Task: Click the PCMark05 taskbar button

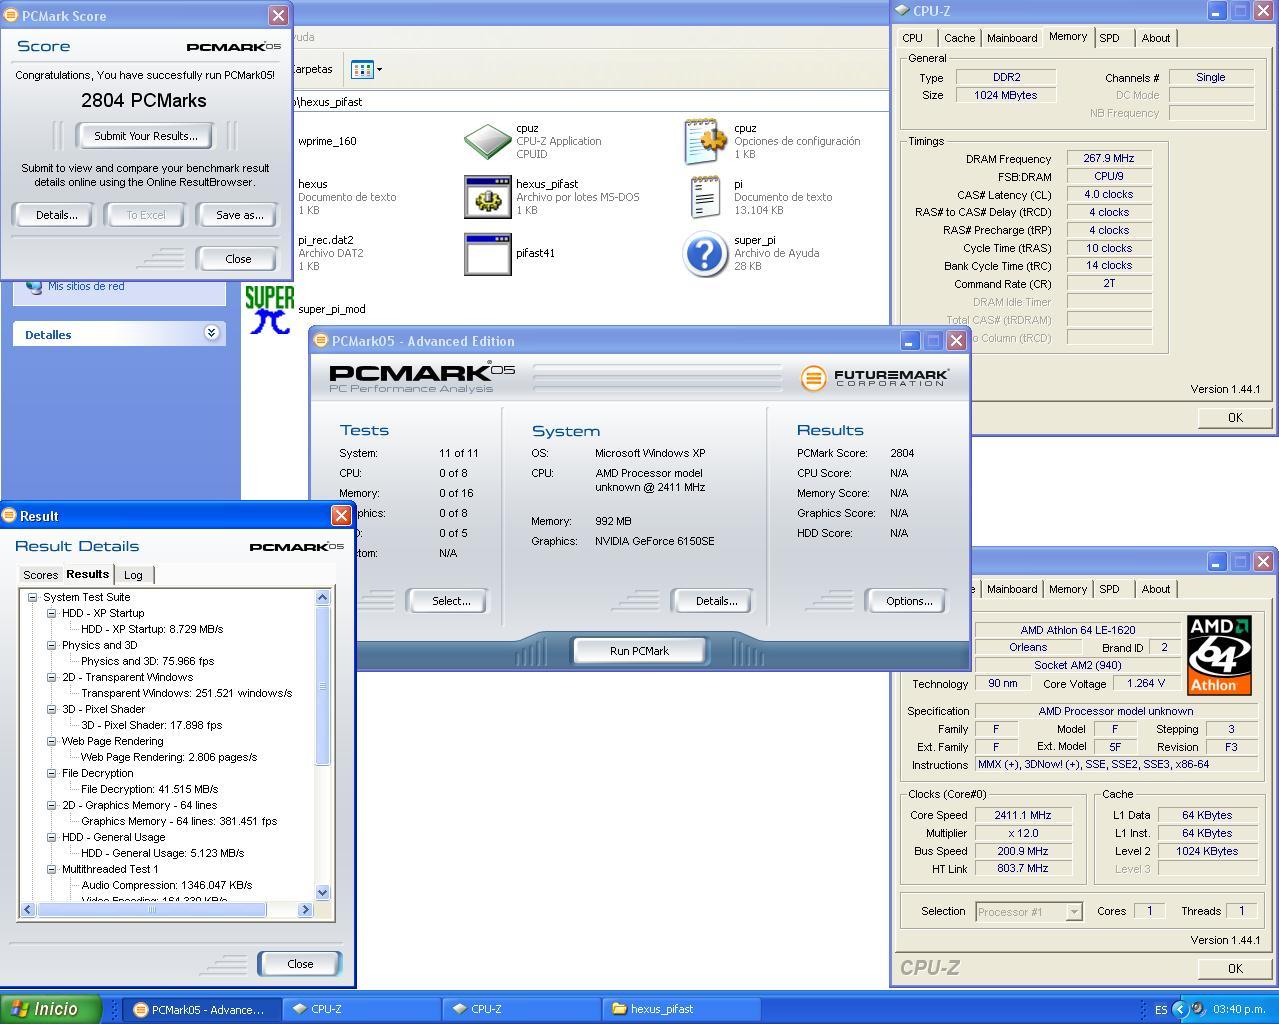Action: coord(200,1009)
